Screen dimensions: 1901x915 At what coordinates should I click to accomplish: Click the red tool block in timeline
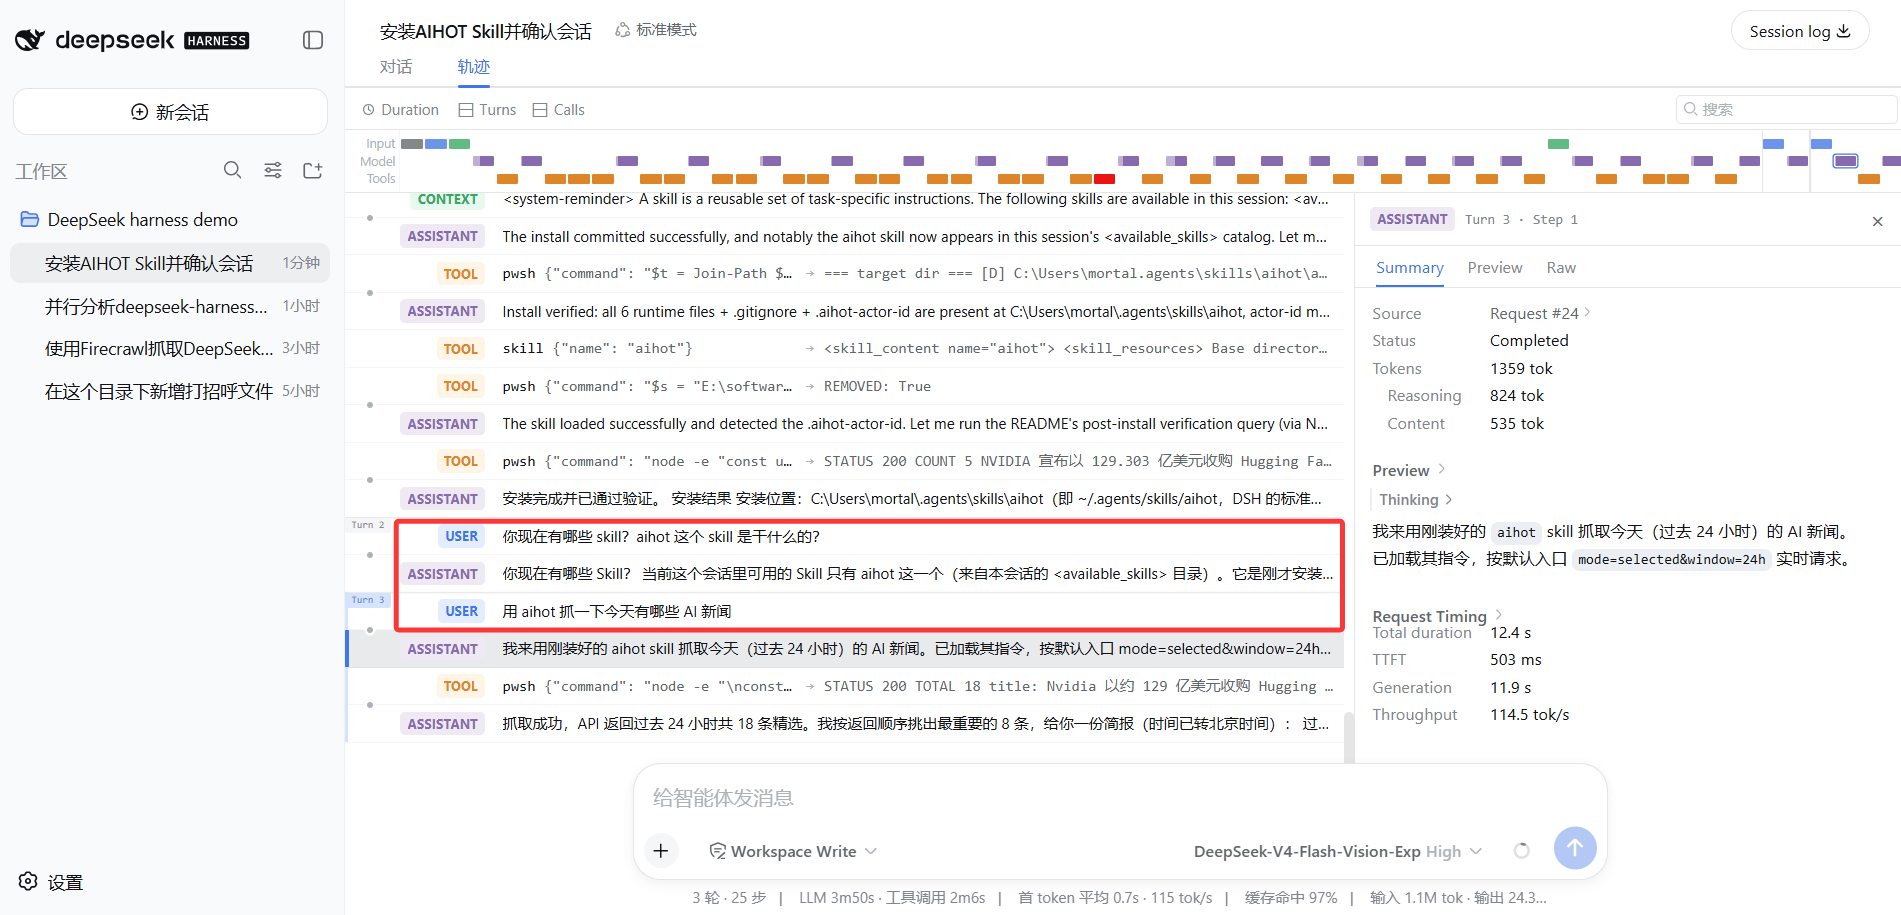pyautogui.click(x=1104, y=179)
